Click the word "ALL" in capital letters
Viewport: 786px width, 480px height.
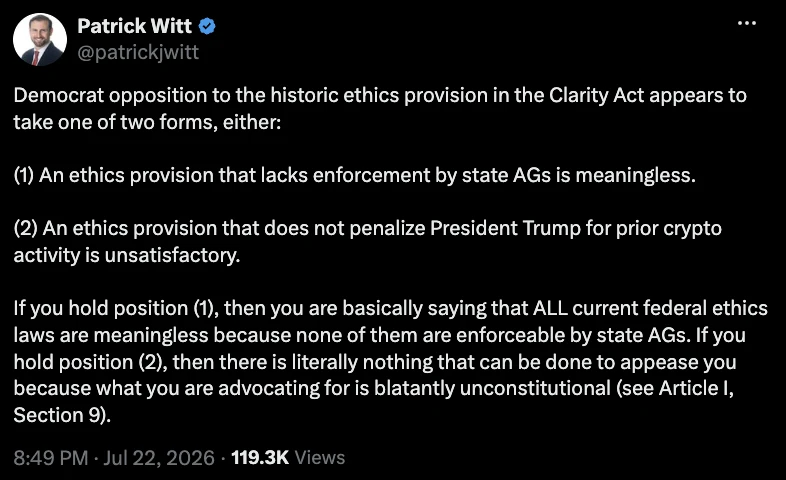tap(550, 308)
